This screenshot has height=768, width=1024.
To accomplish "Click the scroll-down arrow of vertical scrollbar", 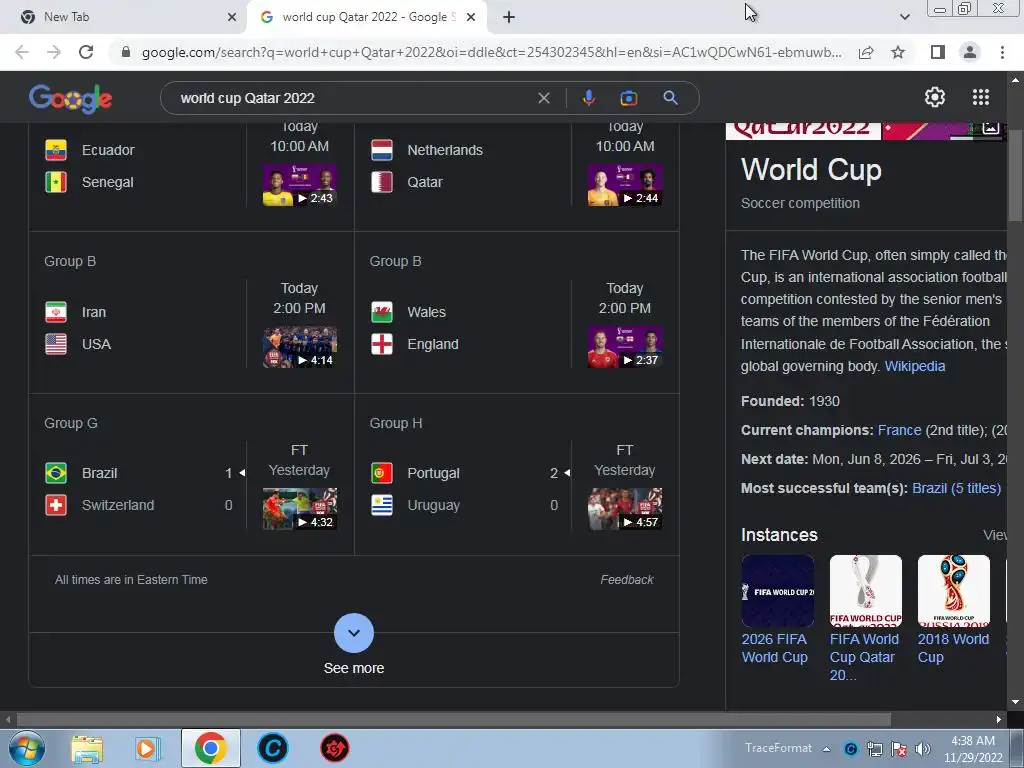I will [x=1015, y=702].
